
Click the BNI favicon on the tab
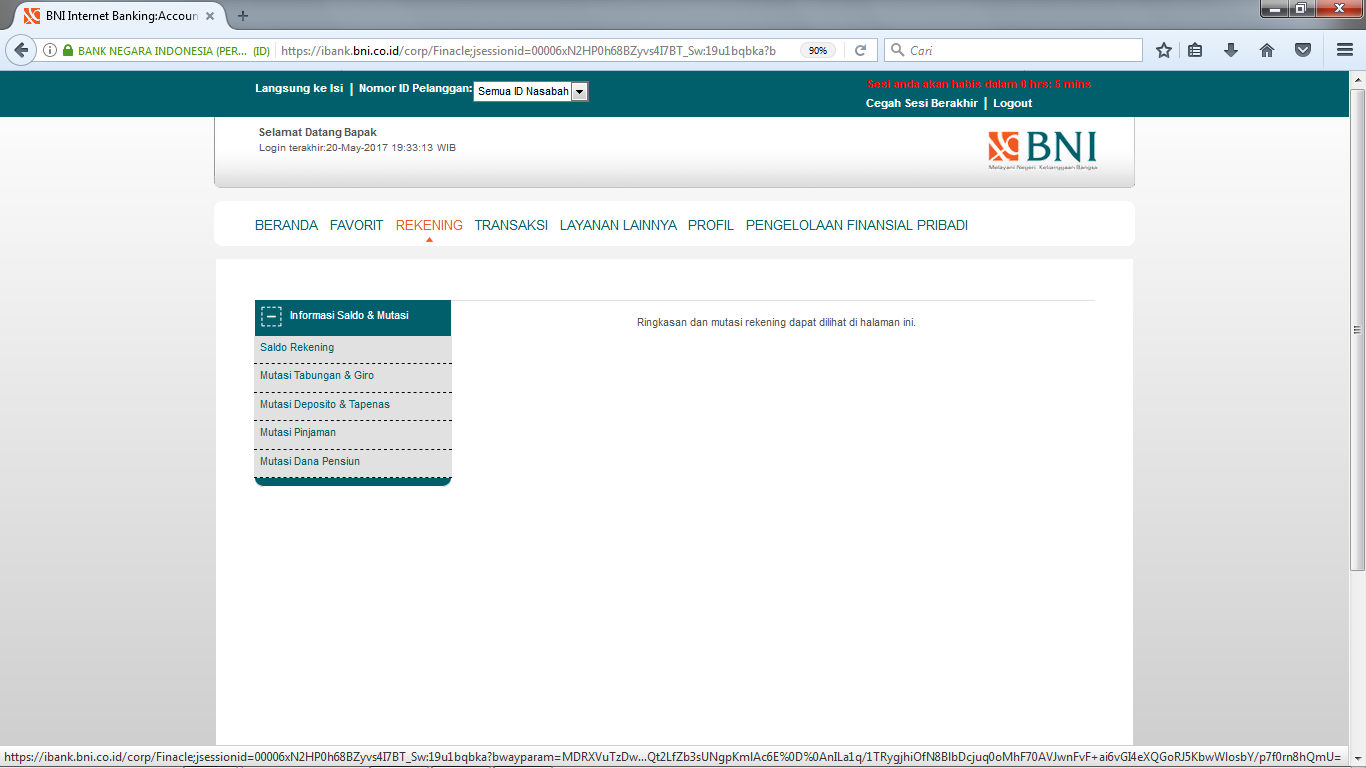32,16
